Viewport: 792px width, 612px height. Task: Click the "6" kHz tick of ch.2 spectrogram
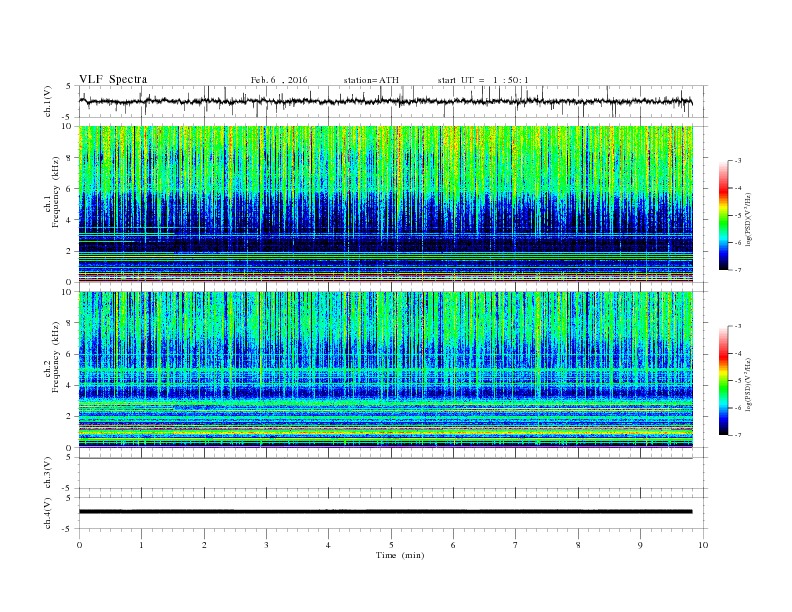(70, 354)
